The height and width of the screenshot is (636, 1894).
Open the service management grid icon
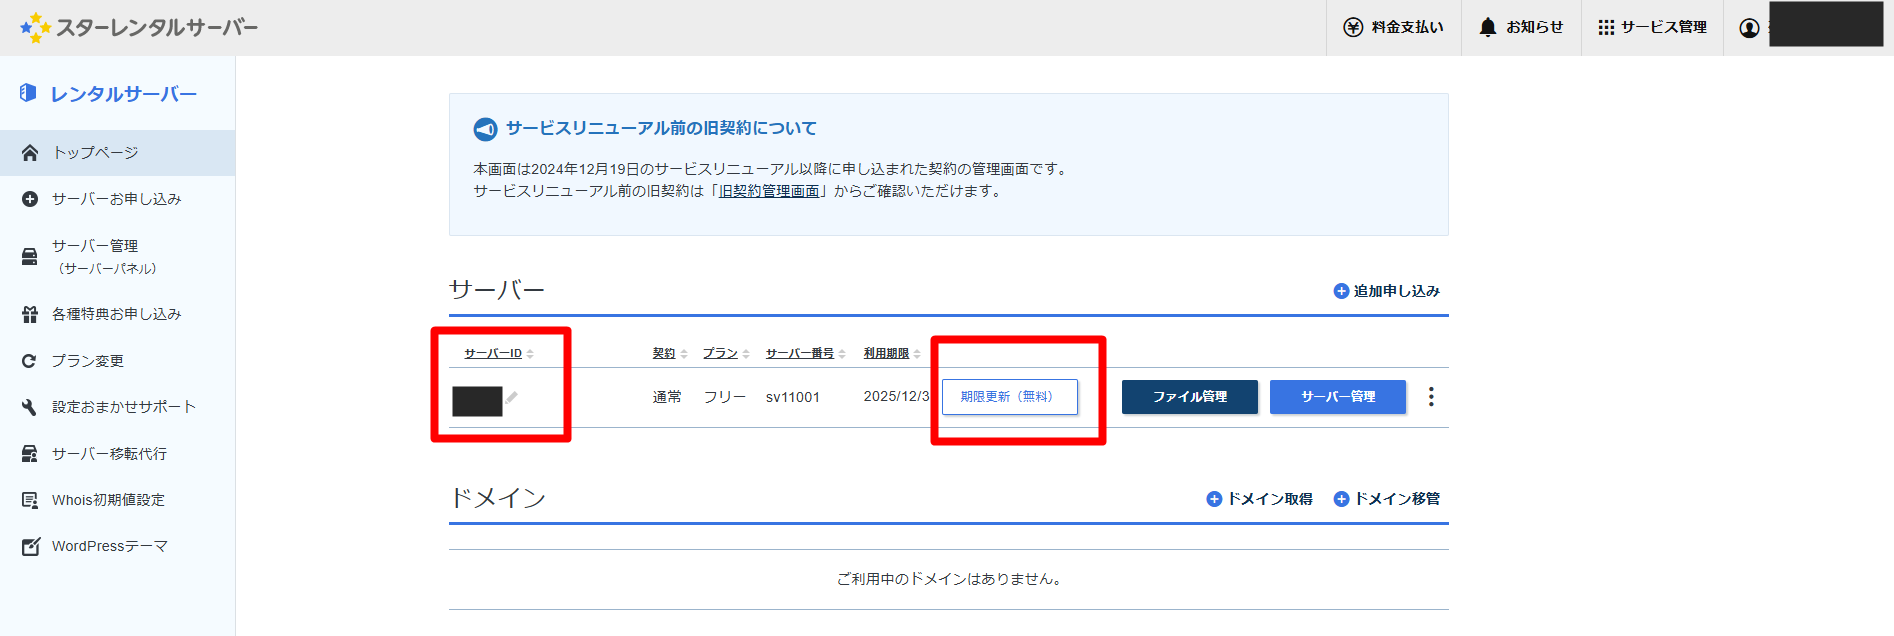(x=1606, y=28)
